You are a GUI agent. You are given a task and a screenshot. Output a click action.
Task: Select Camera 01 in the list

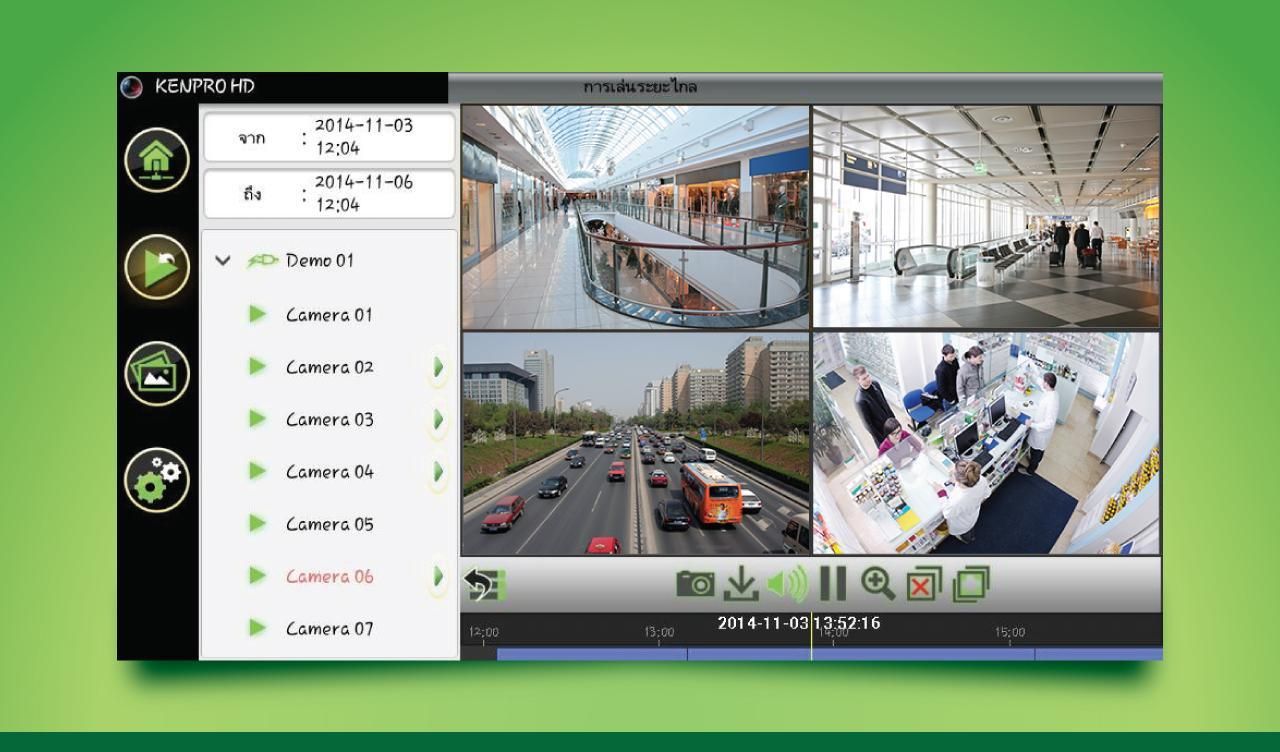point(328,315)
